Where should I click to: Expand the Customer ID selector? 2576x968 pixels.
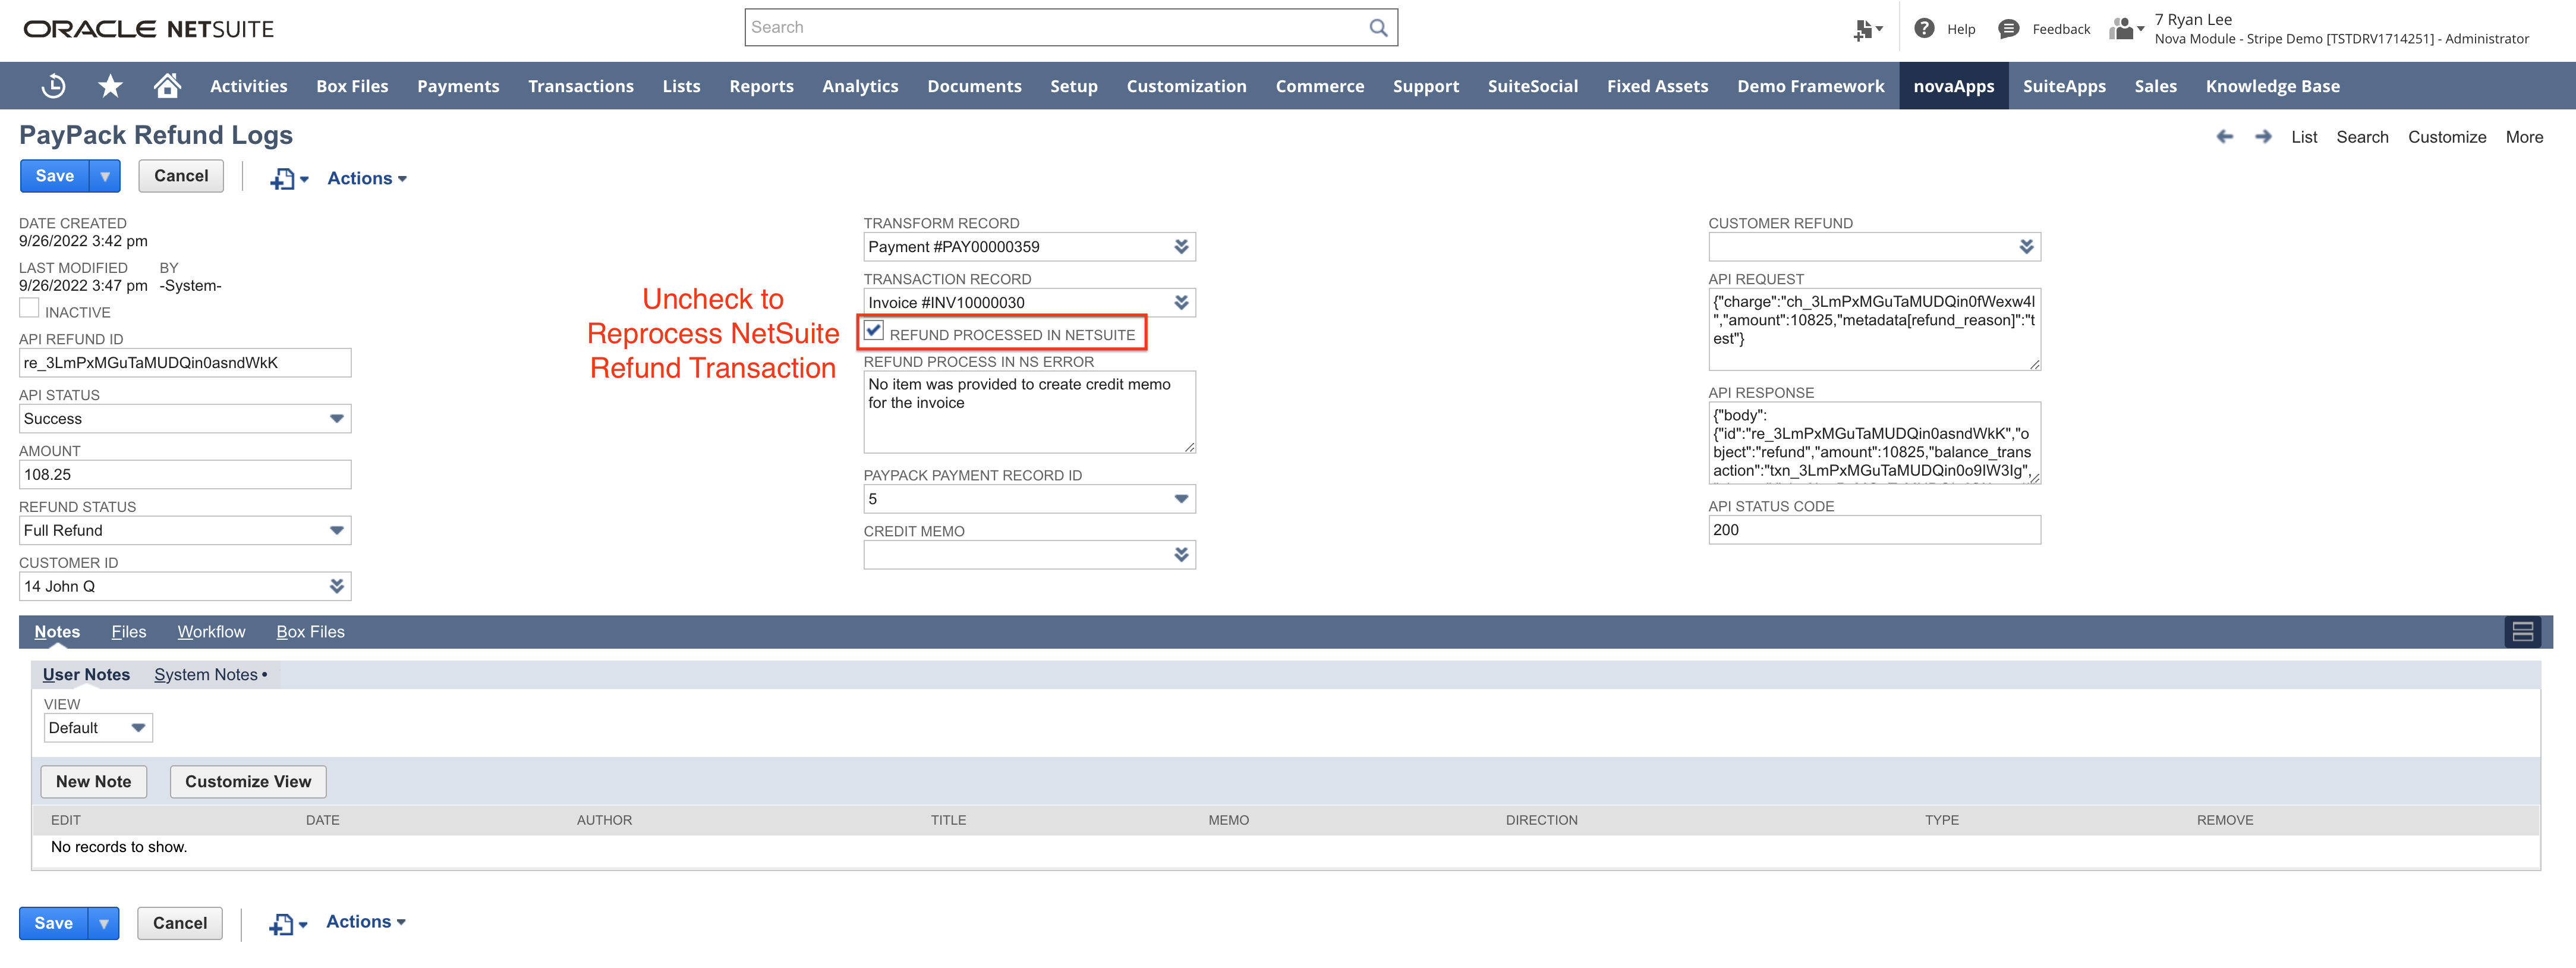(x=337, y=586)
